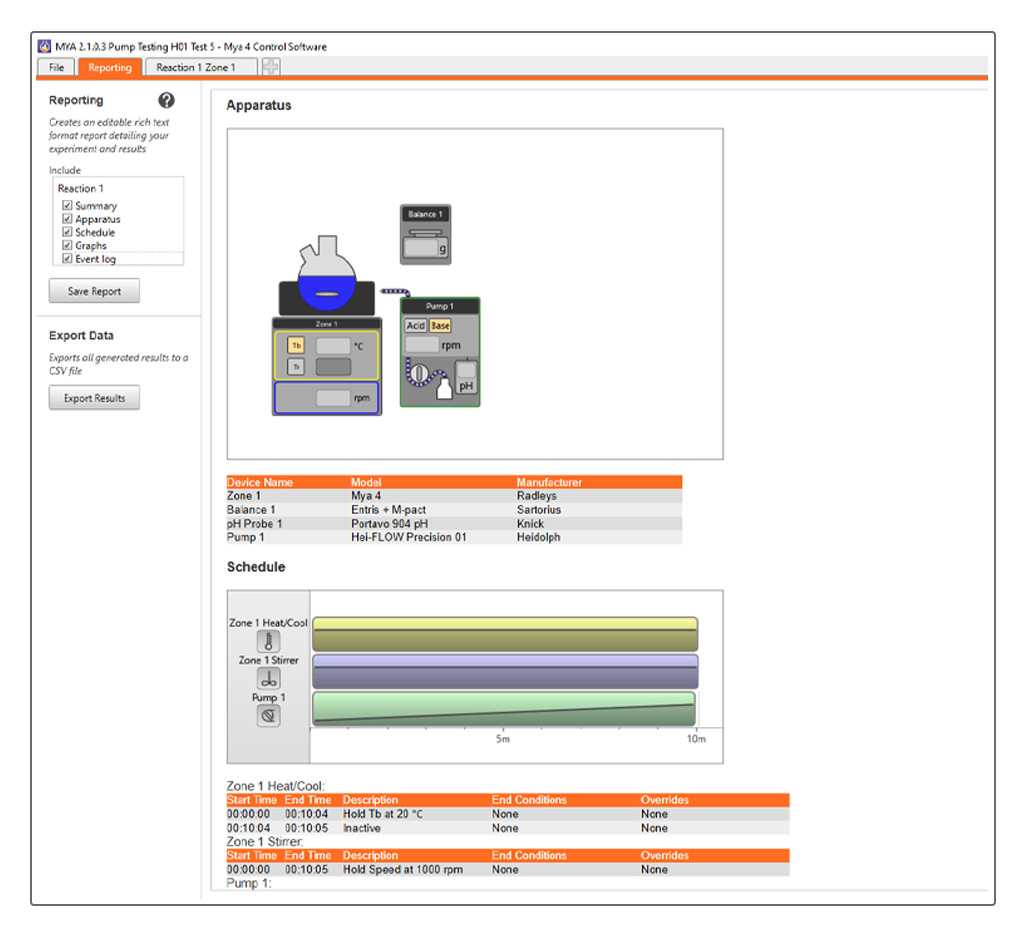
Task: Click 'Hei-FLOW Precision 01' model cell
Action: [x=409, y=538]
